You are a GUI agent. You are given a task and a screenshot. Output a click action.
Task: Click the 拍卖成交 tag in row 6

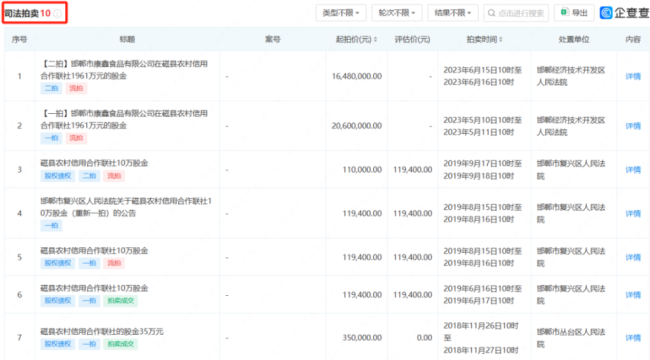pos(121,300)
